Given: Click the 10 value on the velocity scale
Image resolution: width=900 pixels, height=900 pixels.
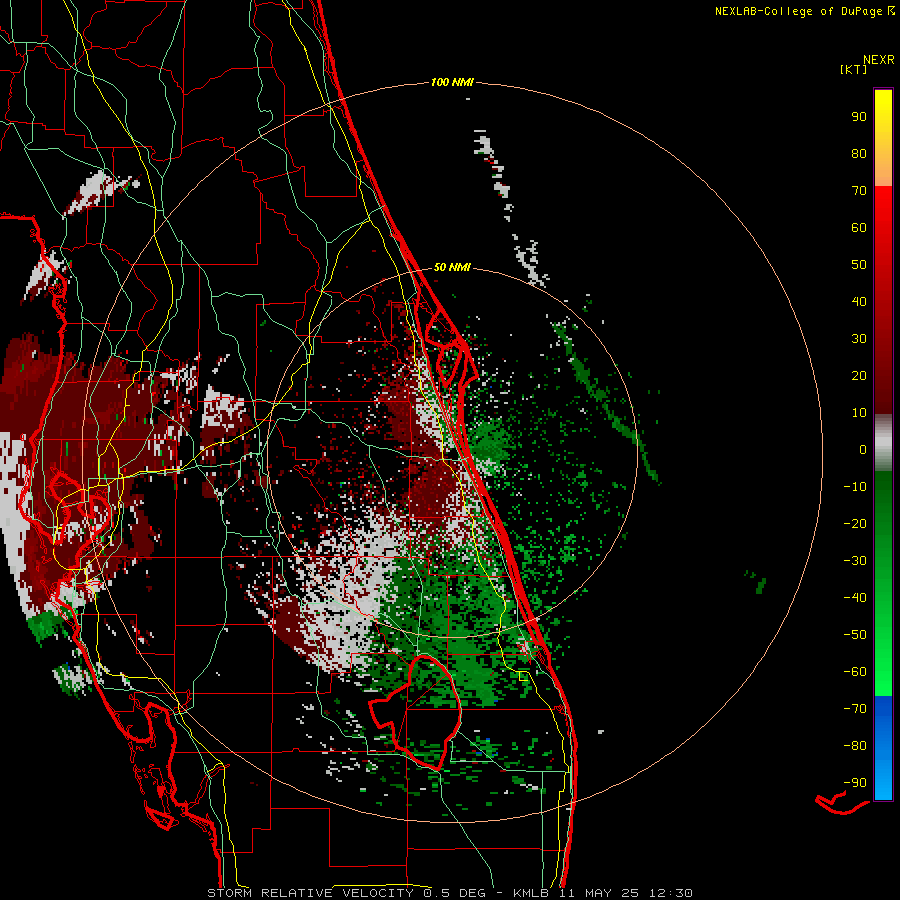Looking at the screenshot, I should 859,413.
